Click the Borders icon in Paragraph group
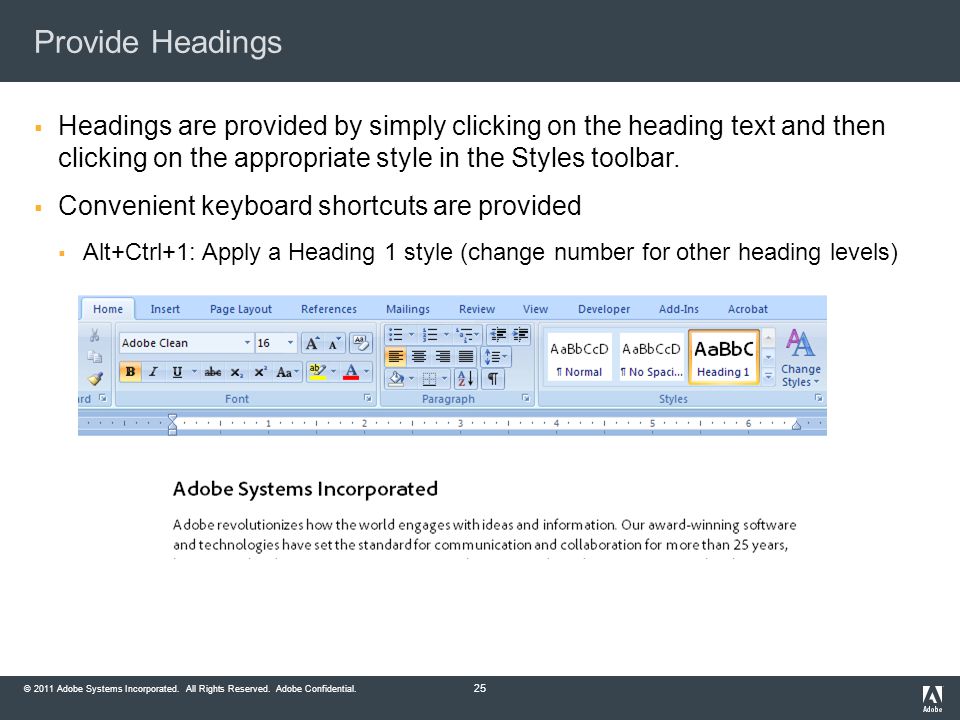 429,379
